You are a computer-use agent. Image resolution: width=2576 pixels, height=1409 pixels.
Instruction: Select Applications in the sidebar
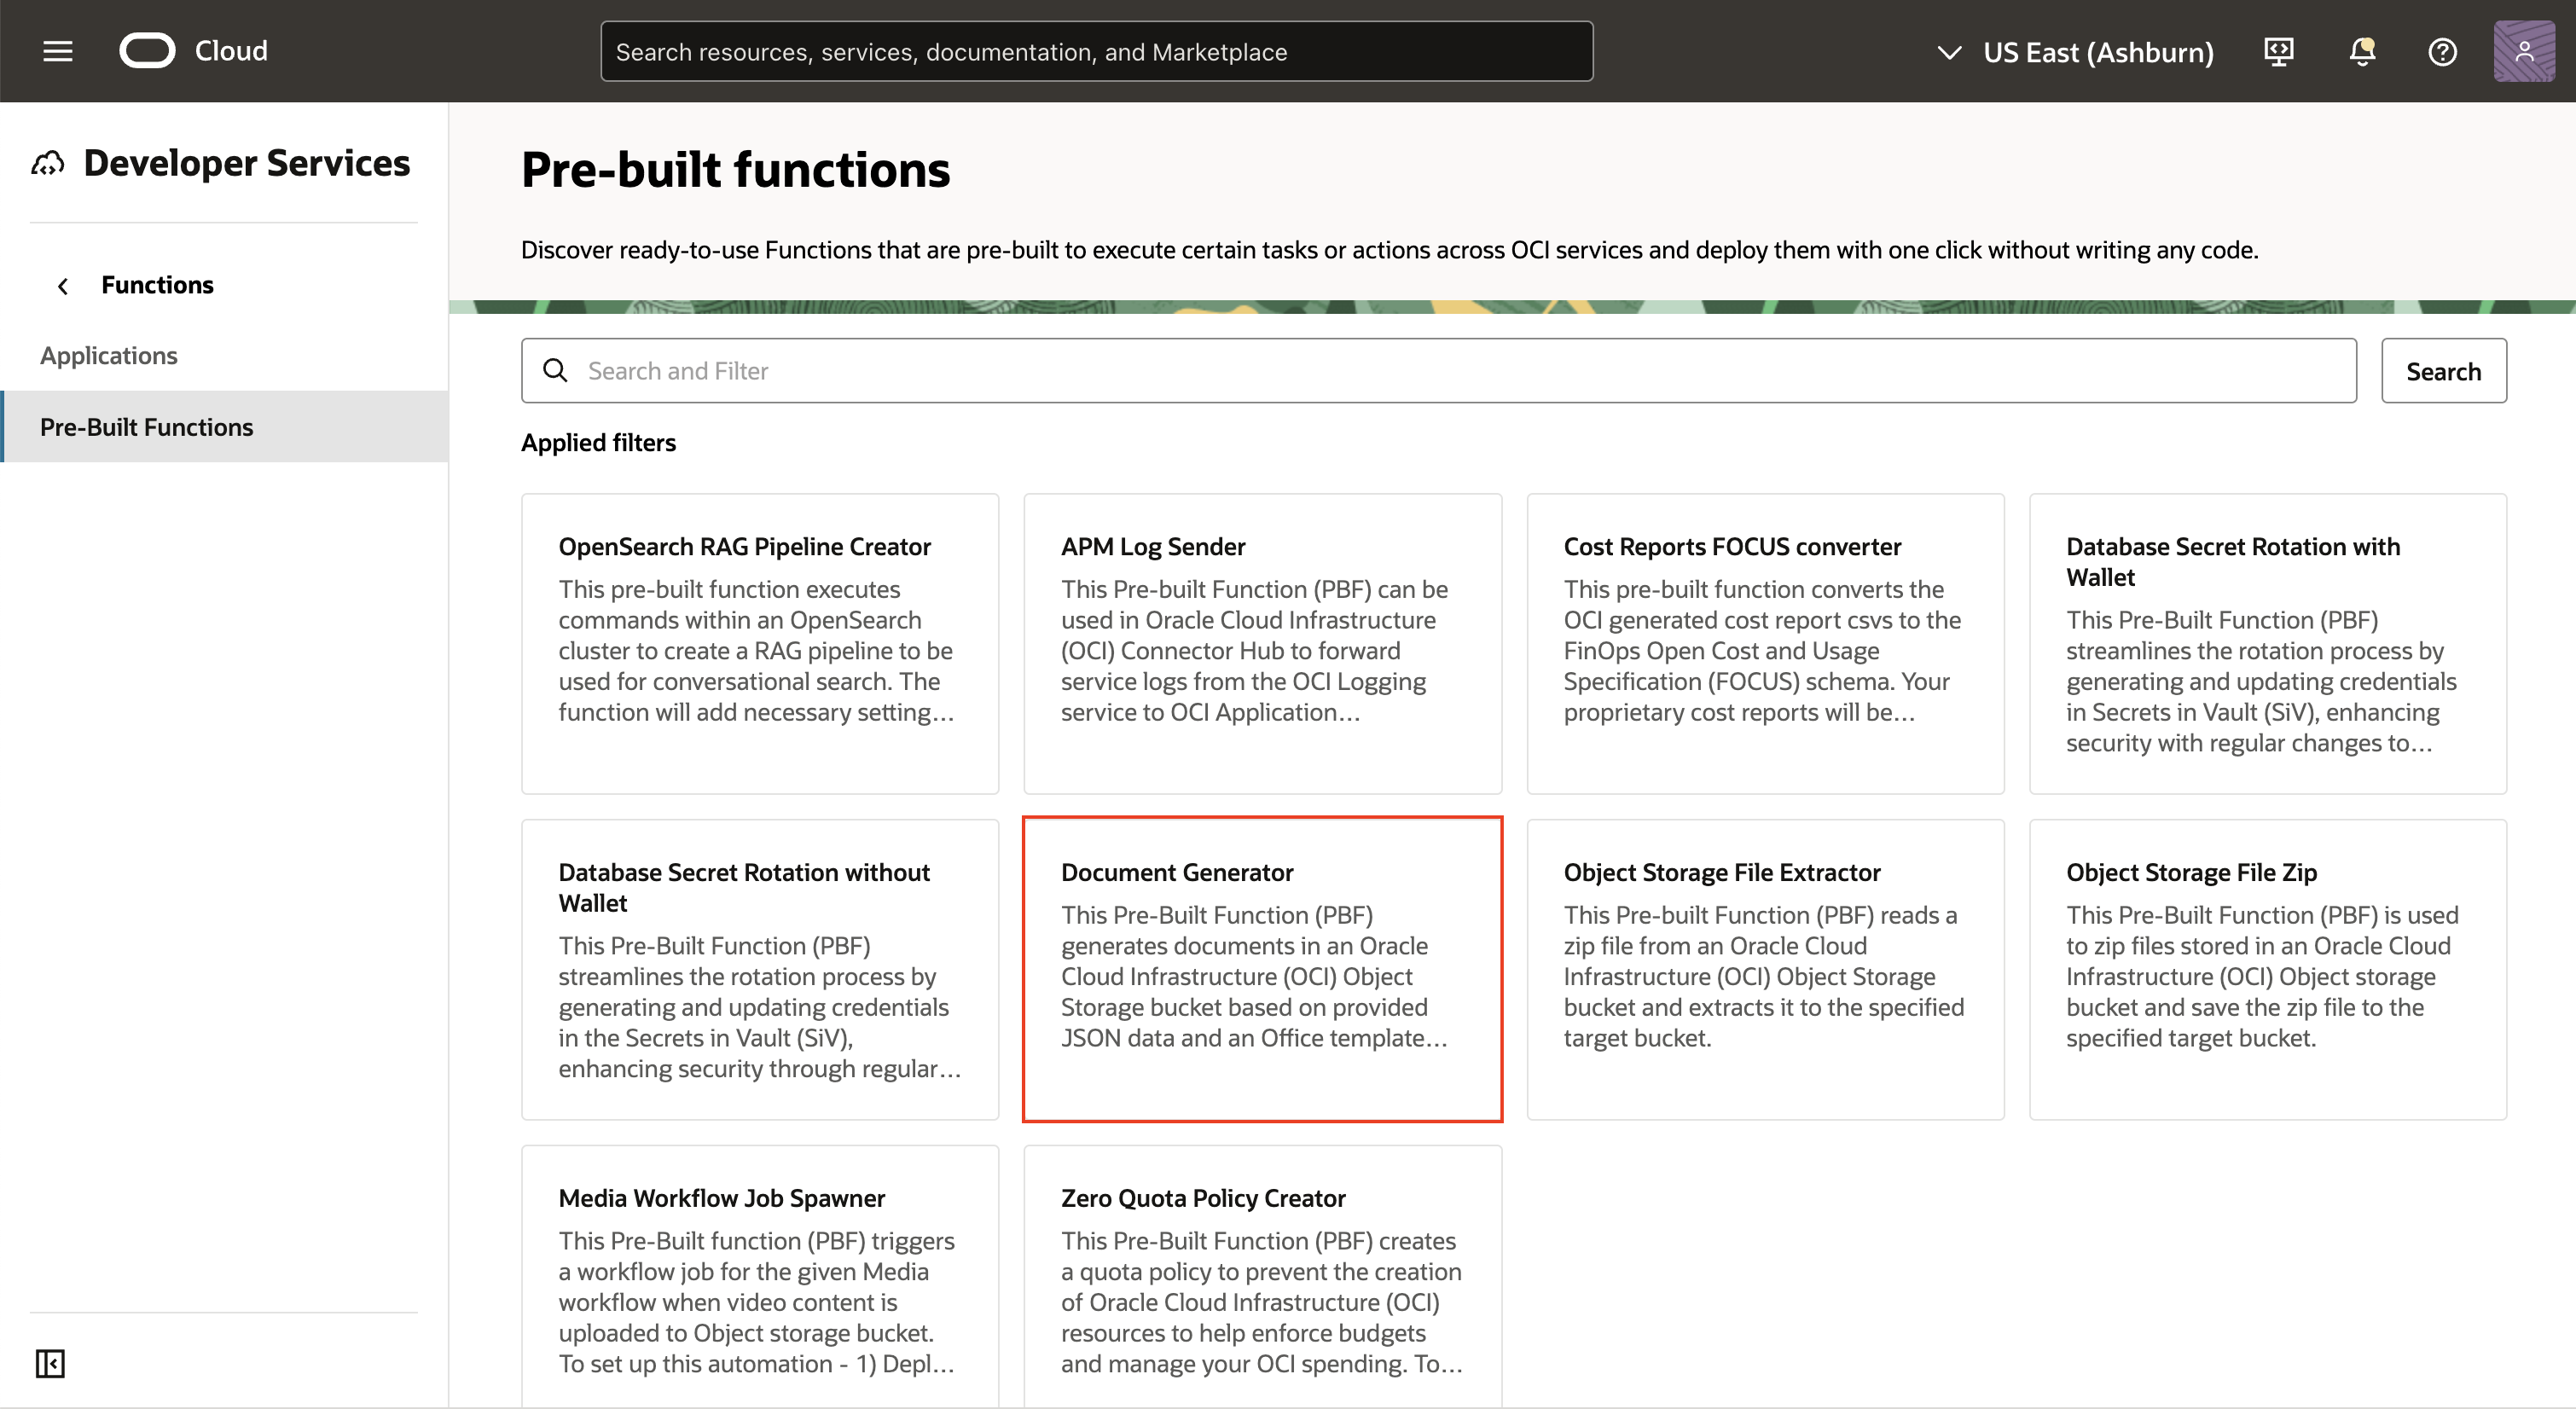[109, 355]
